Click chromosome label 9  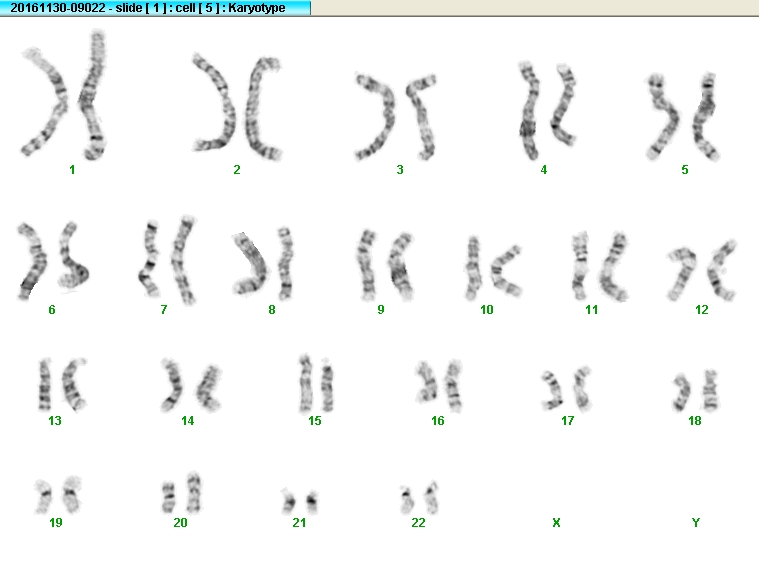[x=381, y=310]
